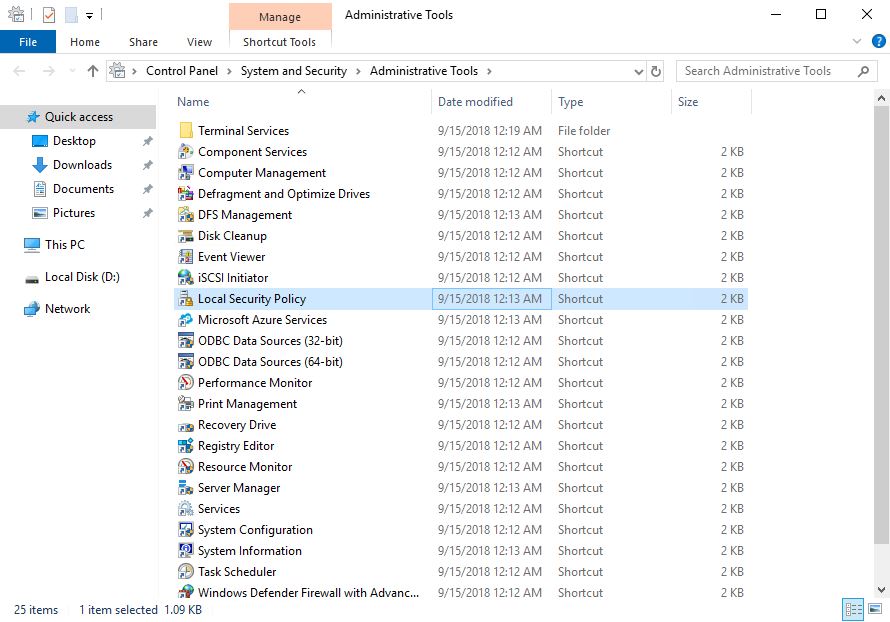Select the Recovery Drive icon
Screen dimensions: 890x622
click(186, 425)
